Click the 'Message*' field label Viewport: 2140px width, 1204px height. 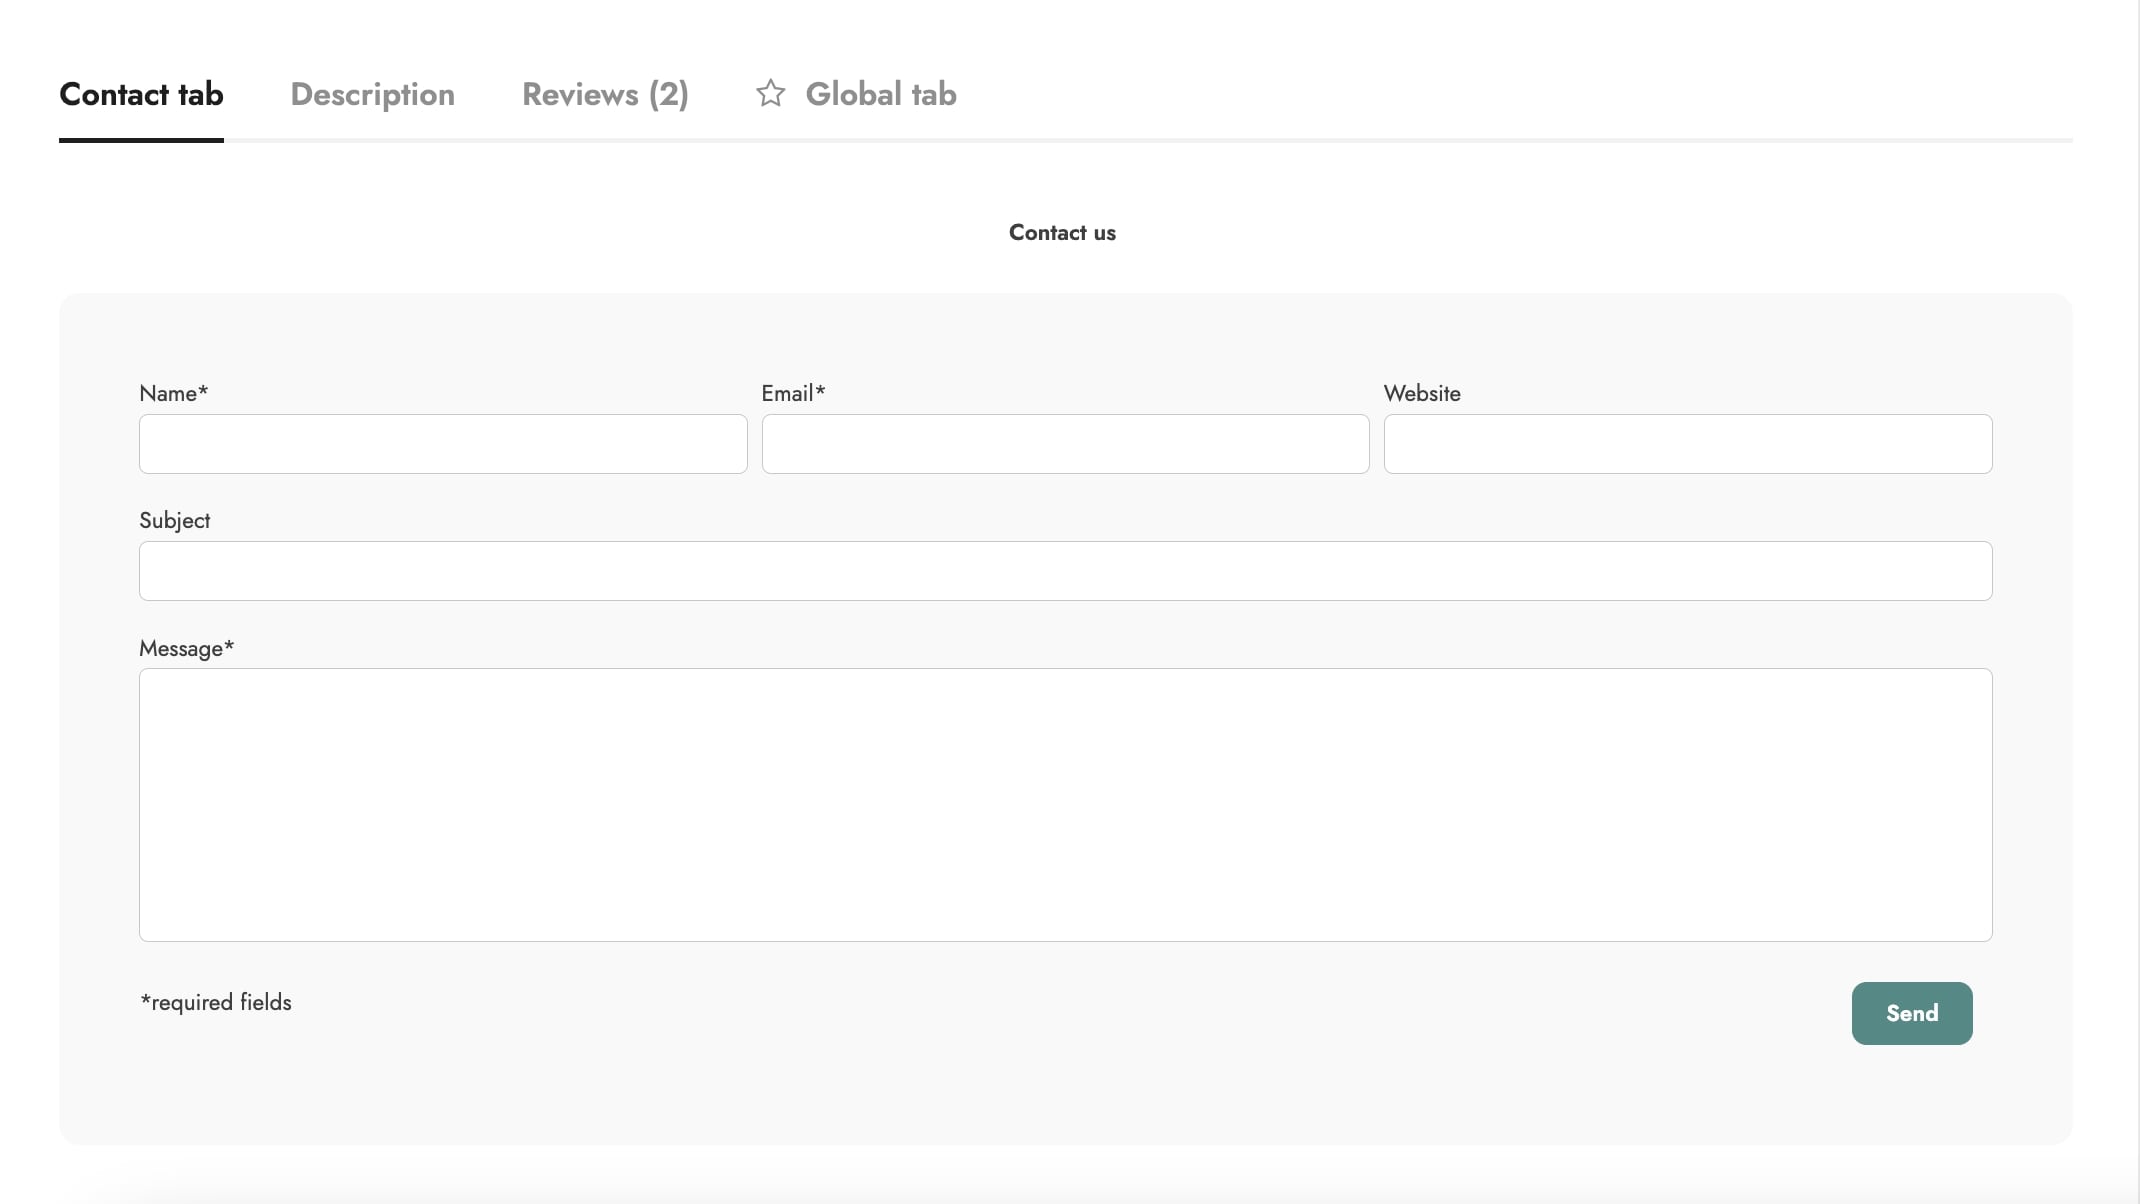186,648
